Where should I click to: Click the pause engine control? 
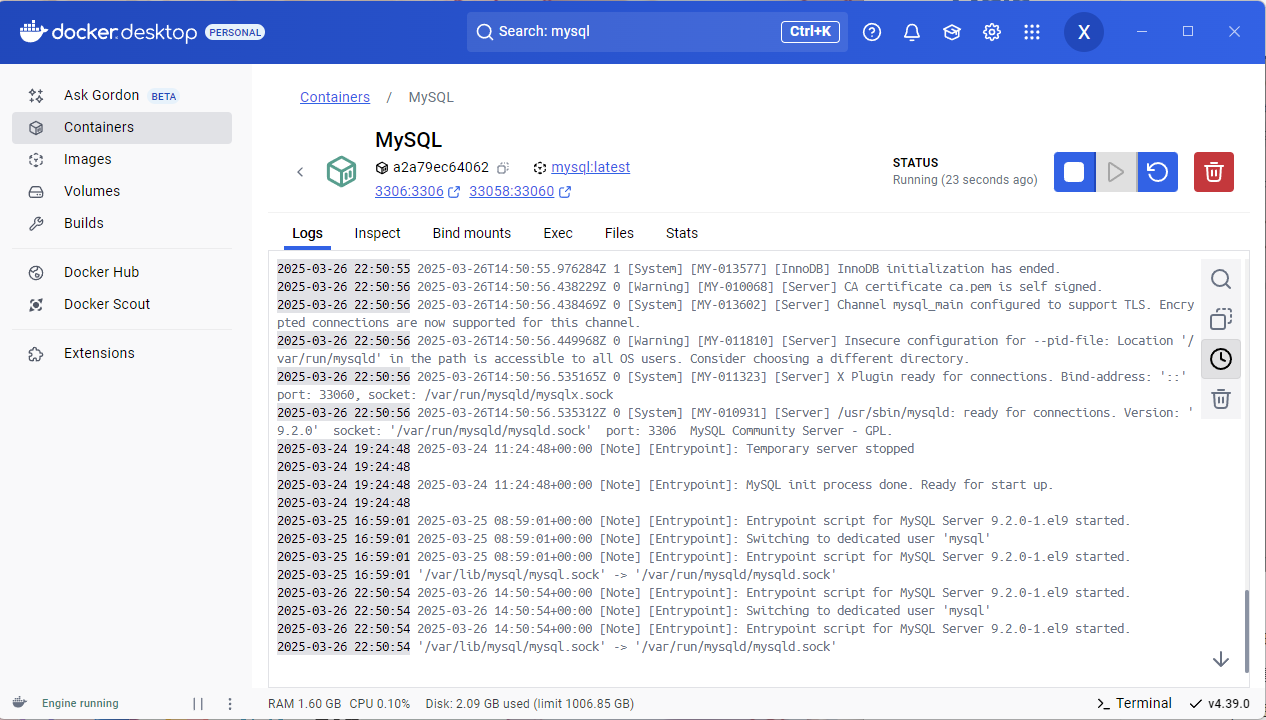pyautogui.click(x=197, y=703)
